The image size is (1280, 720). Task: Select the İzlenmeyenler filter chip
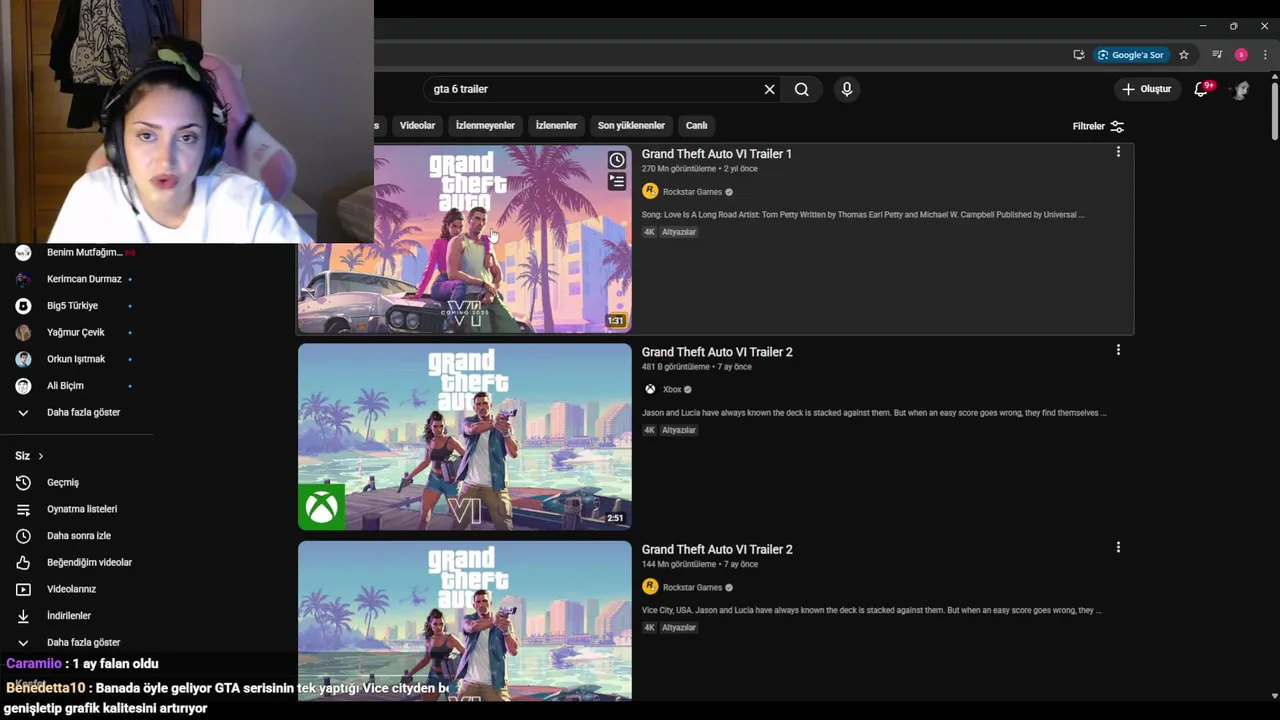485,125
